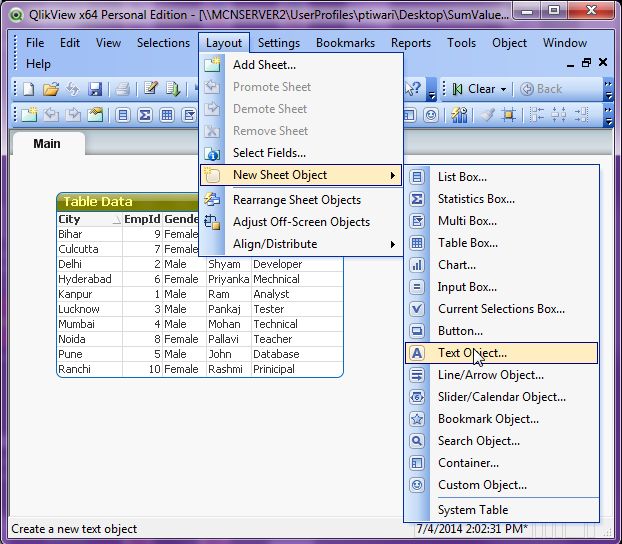Click the Bookmark Object star icon in the submenu
This screenshot has width=622, height=544.
[417, 419]
